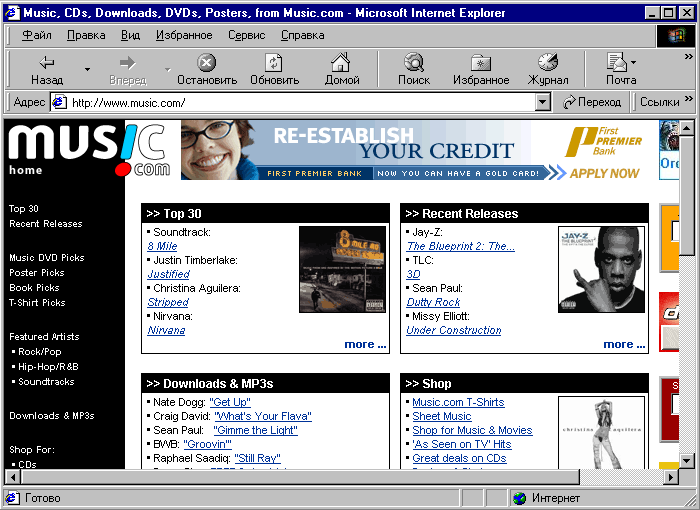
Task: Open "Gimme the Light" download link
Action: coord(255,430)
